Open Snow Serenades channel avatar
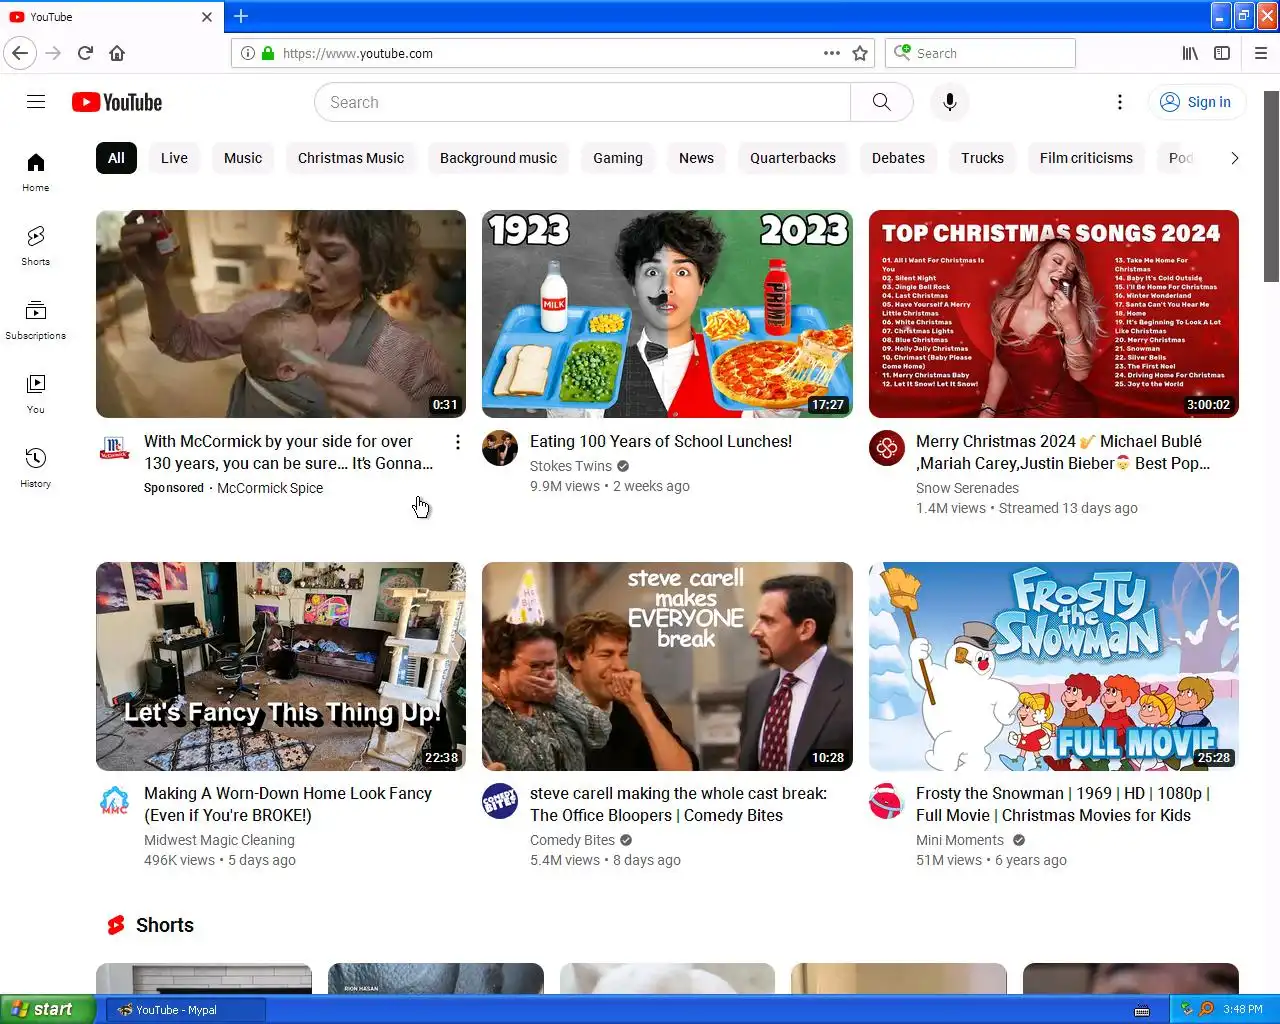This screenshot has width=1280, height=1024. 886,448
